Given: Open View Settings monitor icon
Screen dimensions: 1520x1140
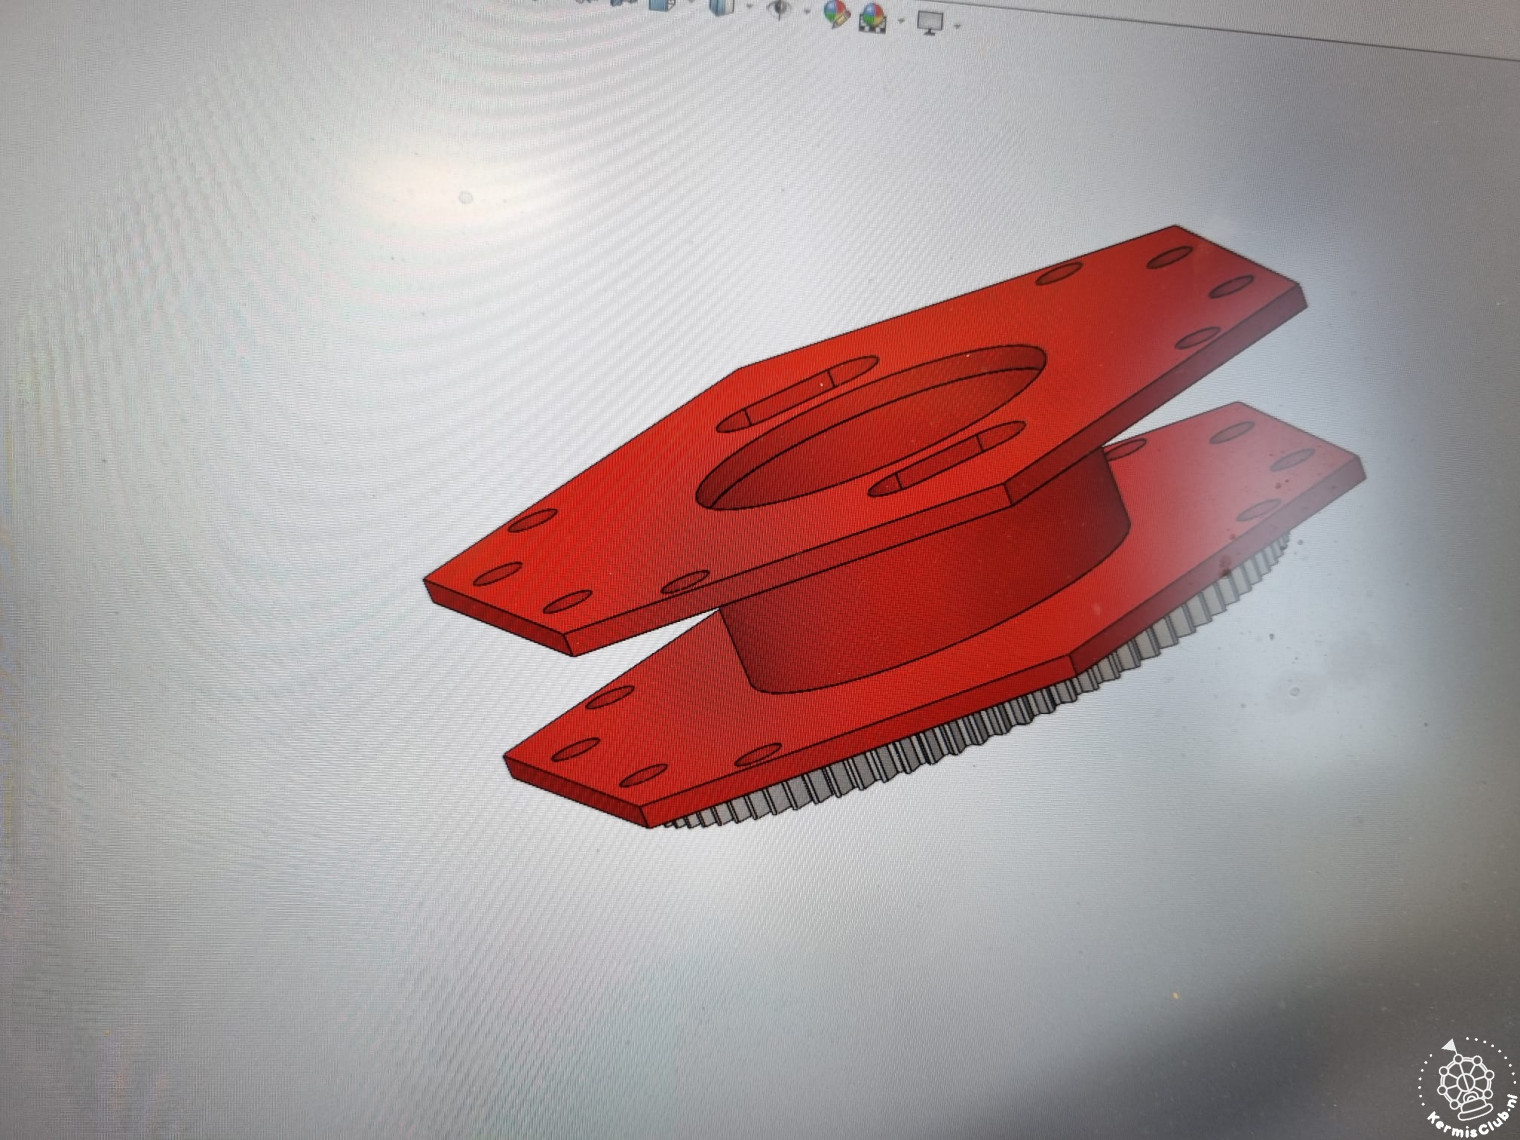Looking at the screenshot, I should [x=930, y=21].
